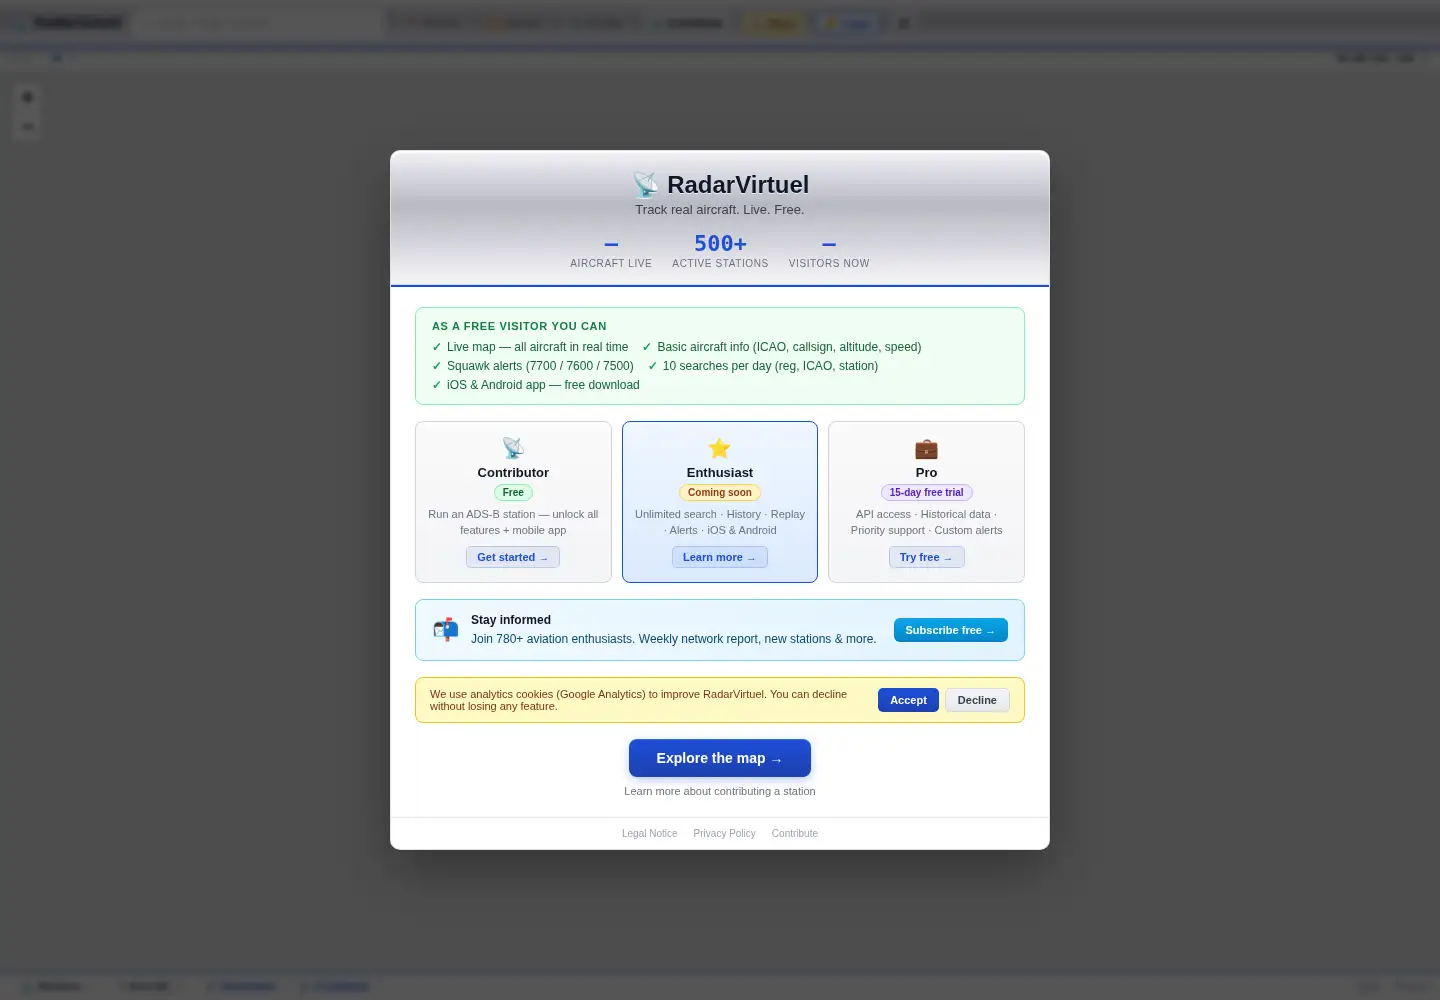The width and height of the screenshot is (1440, 1000).
Task: Click the Squawk alerts (7700 / 7600 / 7500) line
Action: click(533, 366)
